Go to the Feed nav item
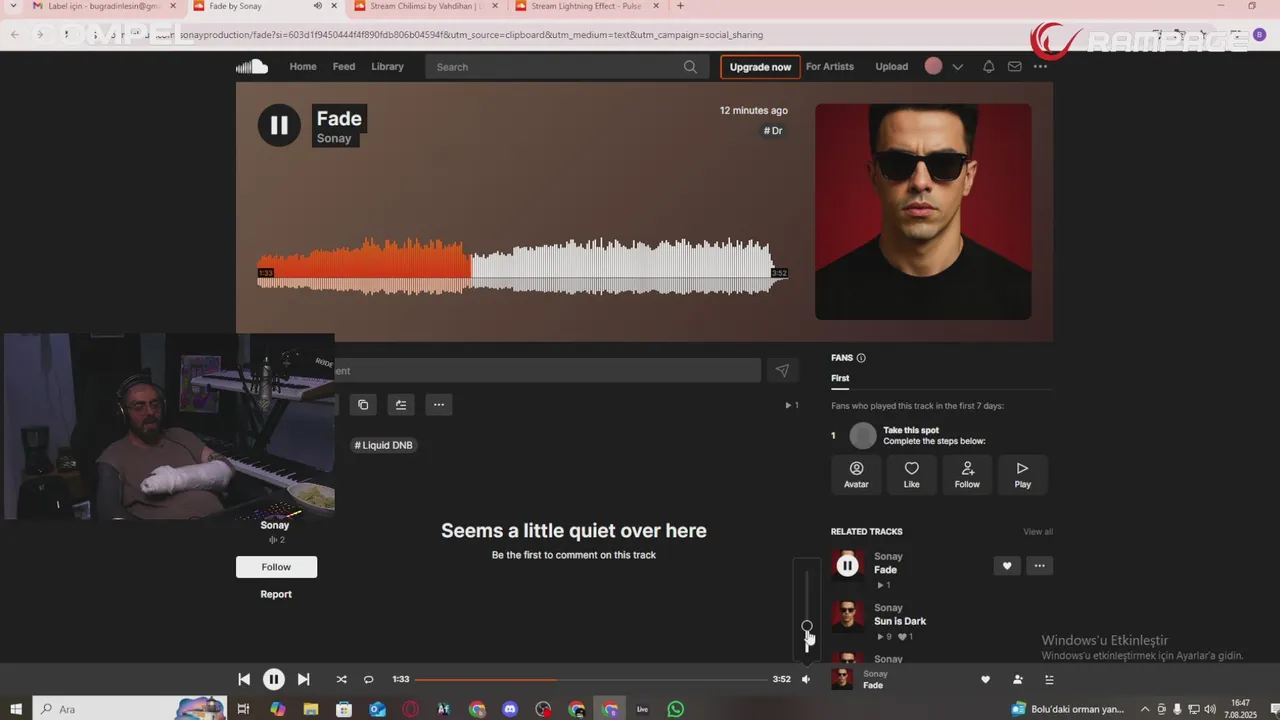The width and height of the screenshot is (1280, 720). [344, 67]
